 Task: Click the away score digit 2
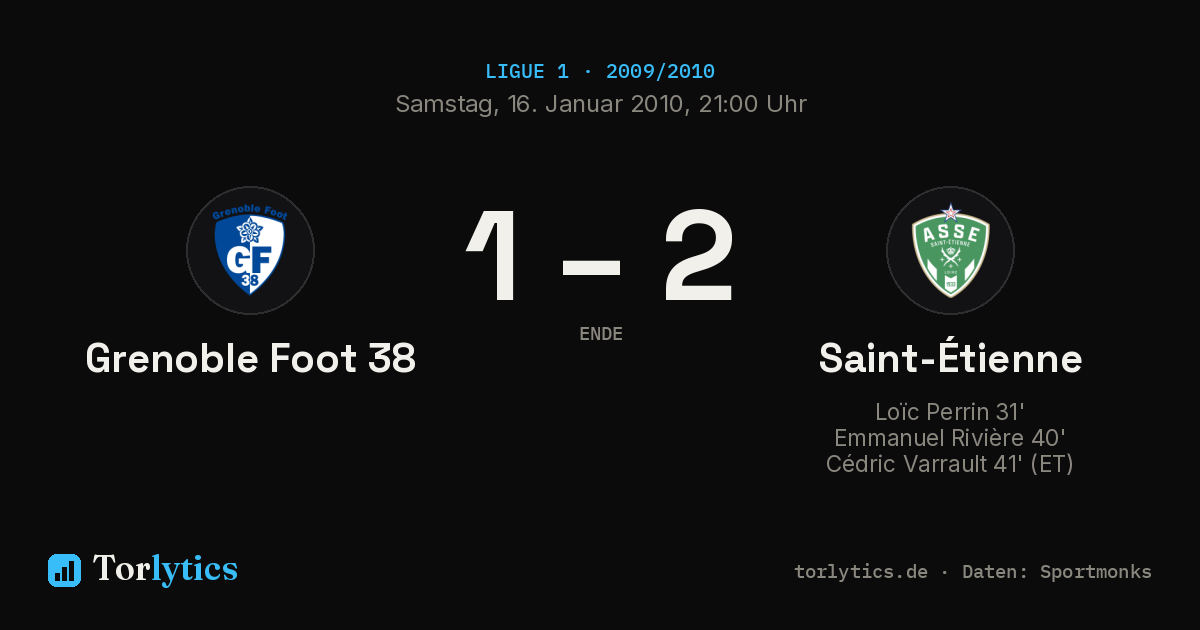click(x=699, y=256)
